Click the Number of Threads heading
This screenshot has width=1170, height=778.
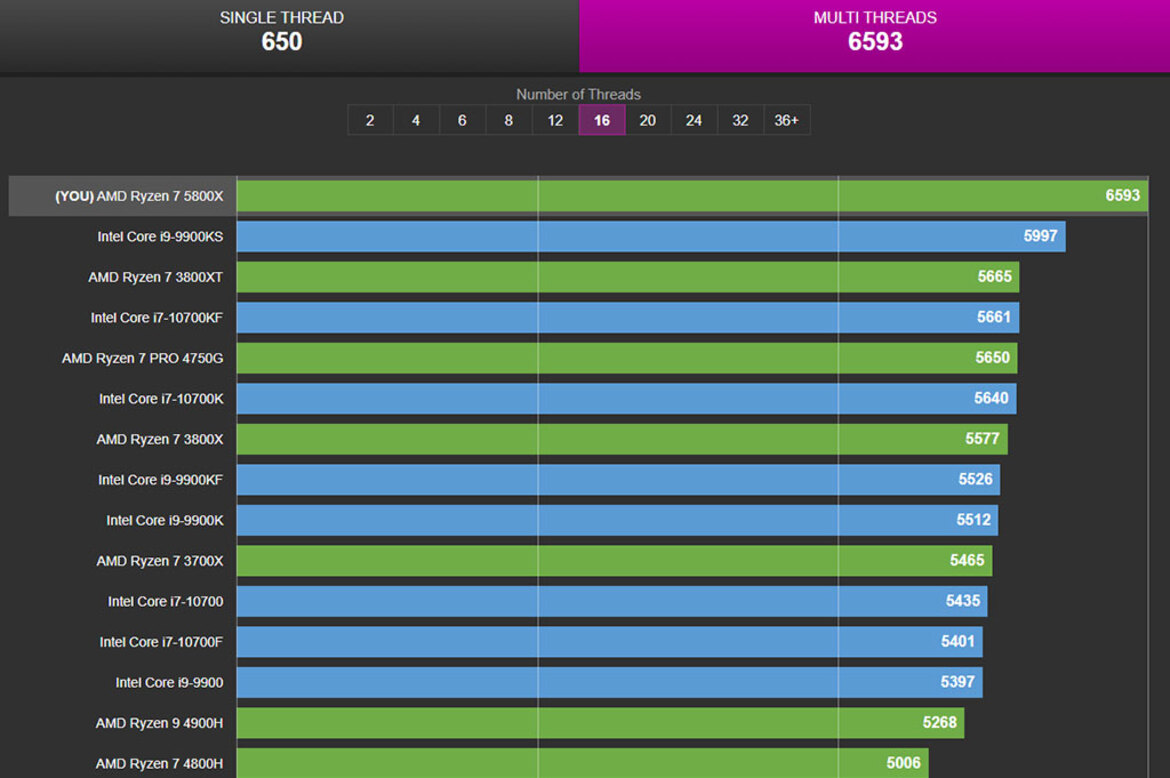point(578,95)
